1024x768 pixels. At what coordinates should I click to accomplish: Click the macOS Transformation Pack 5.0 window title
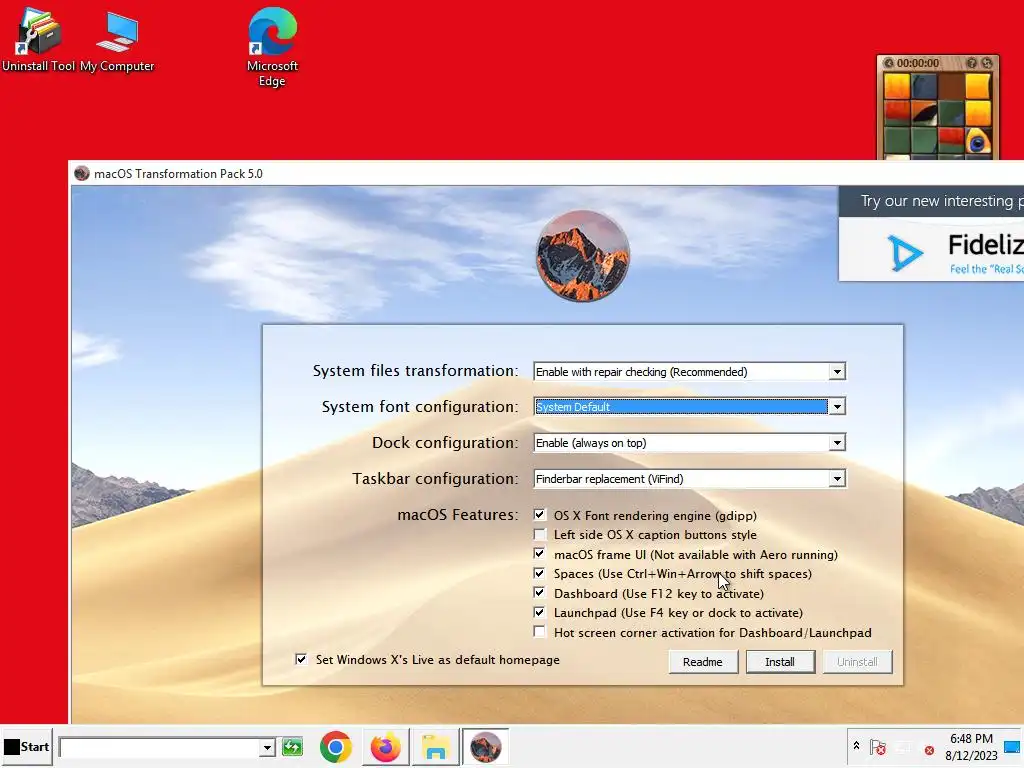(178, 174)
